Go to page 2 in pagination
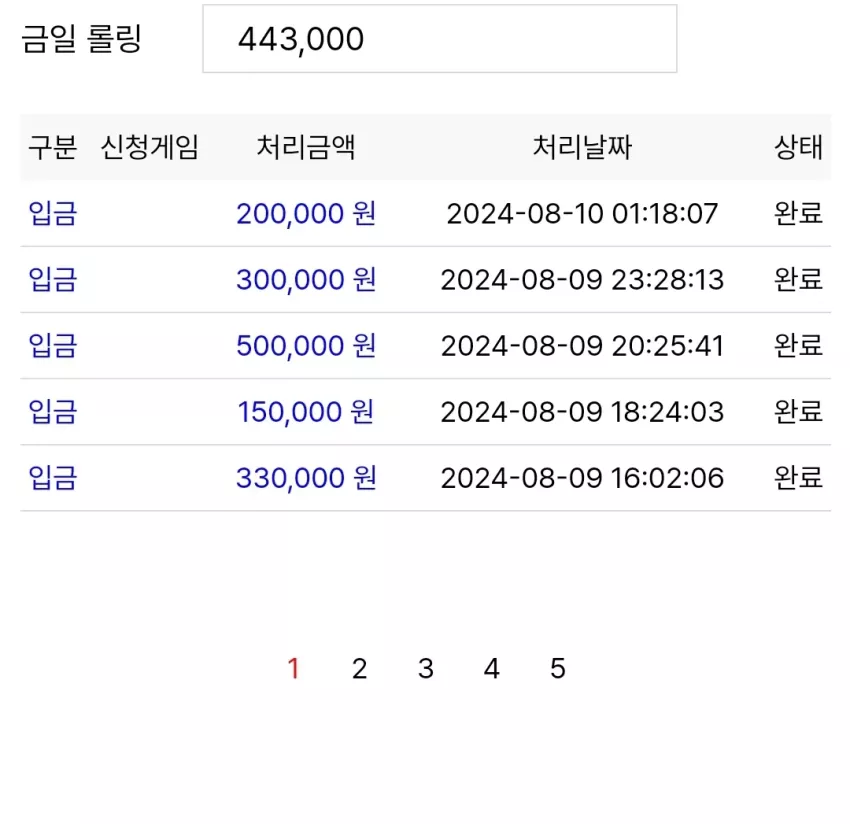850x824 pixels. click(359, 668)
